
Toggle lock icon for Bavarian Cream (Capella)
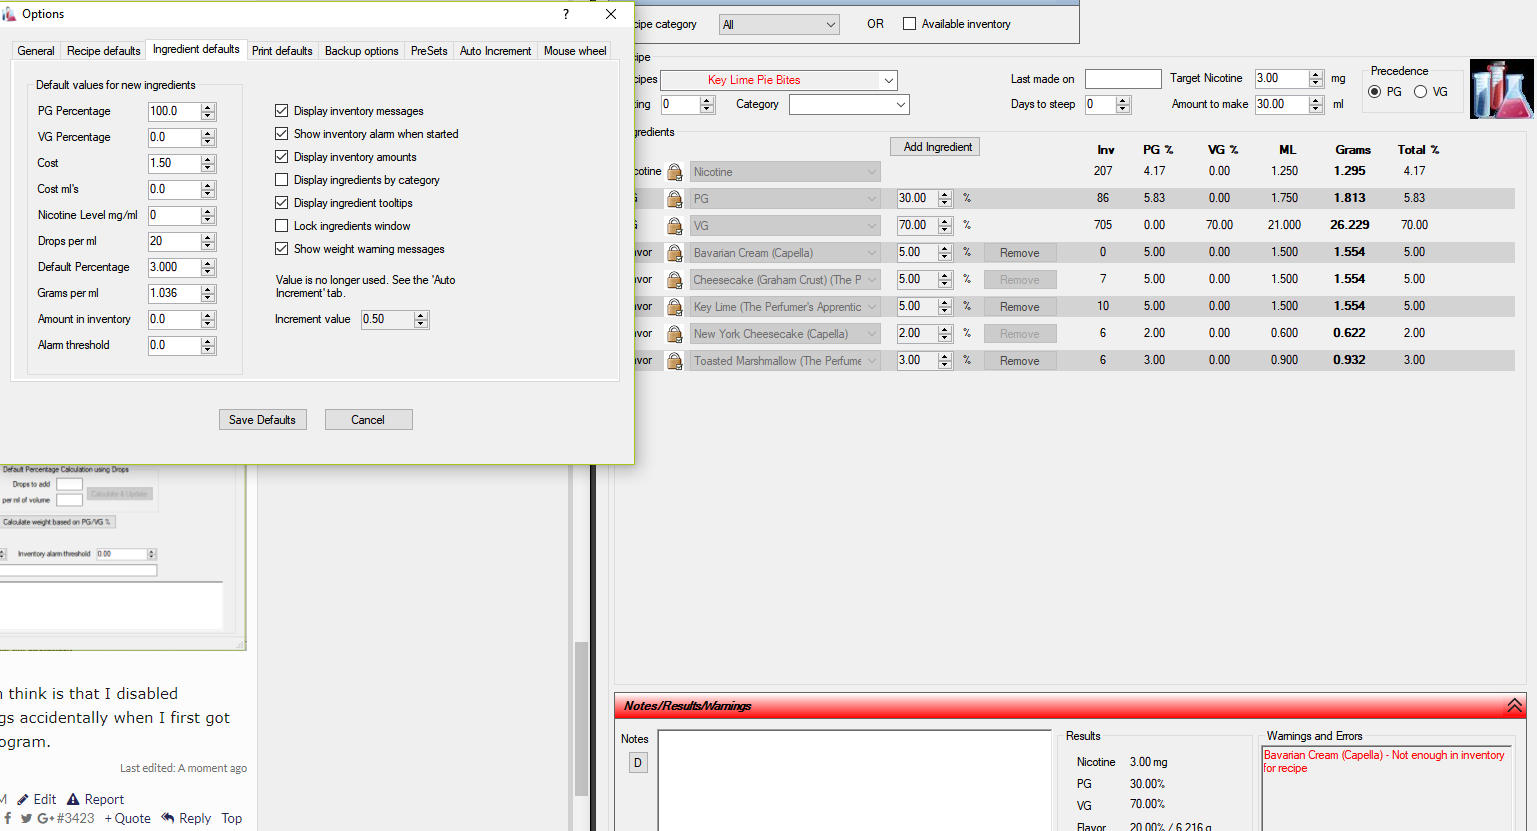point(675,253)
